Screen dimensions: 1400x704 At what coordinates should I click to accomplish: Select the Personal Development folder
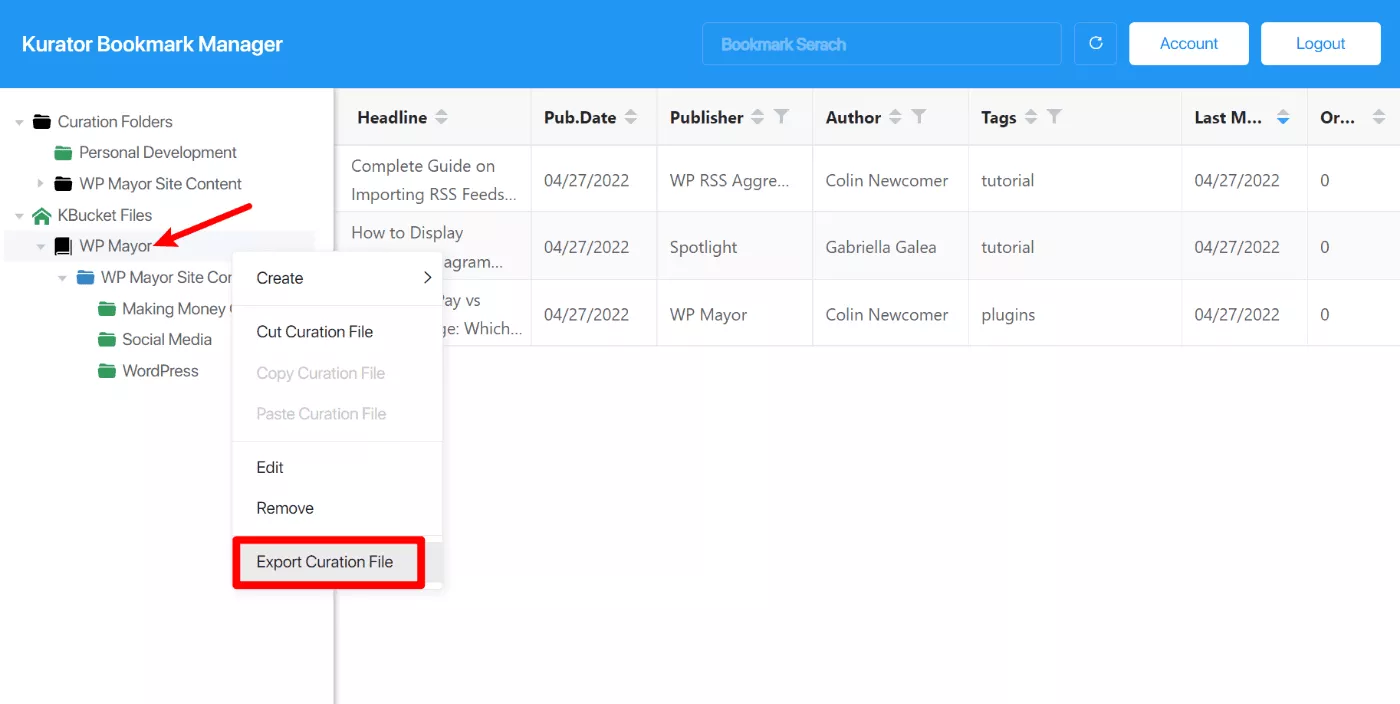pyautogui.click(x=158, y=153)
